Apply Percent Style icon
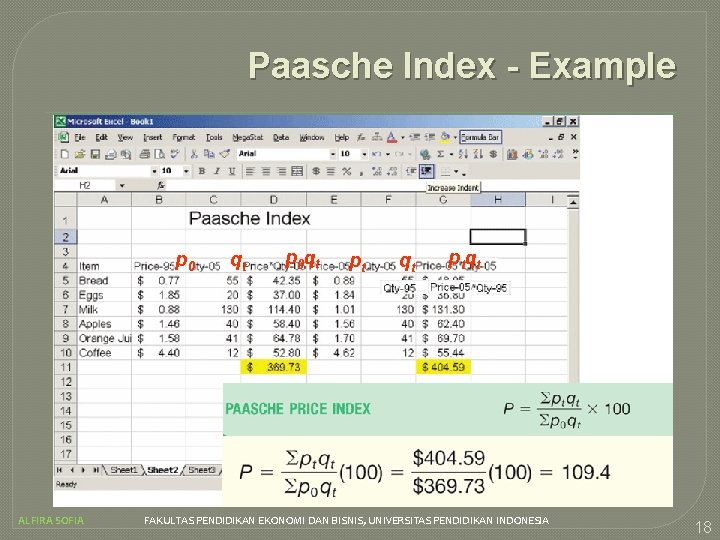This screenshot has height=540, width=720. coord(347,171)
